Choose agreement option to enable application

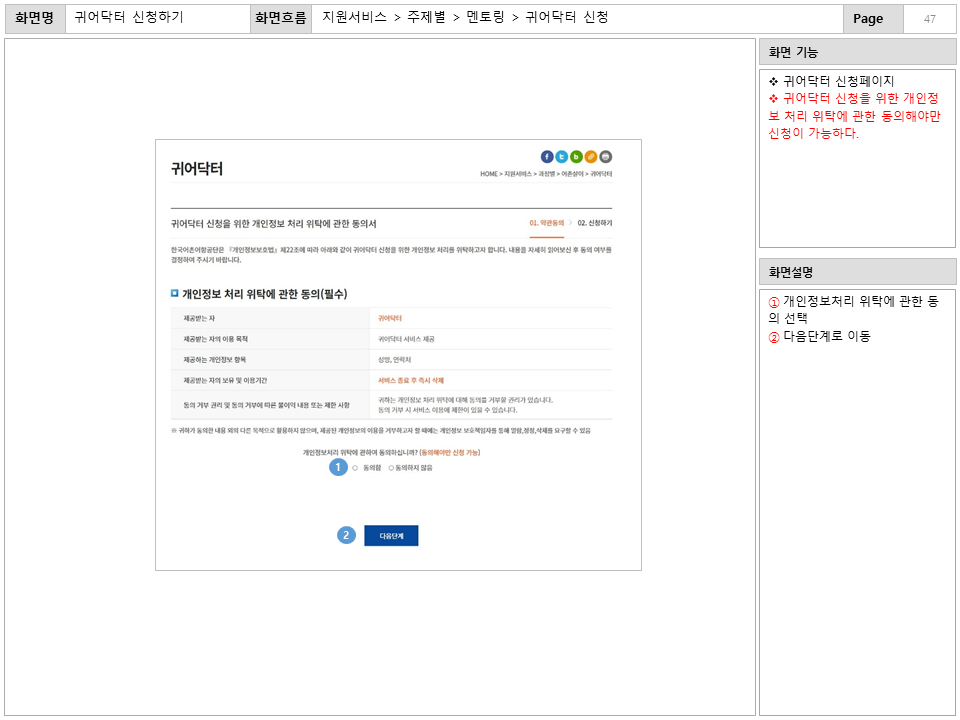[354, 467]
